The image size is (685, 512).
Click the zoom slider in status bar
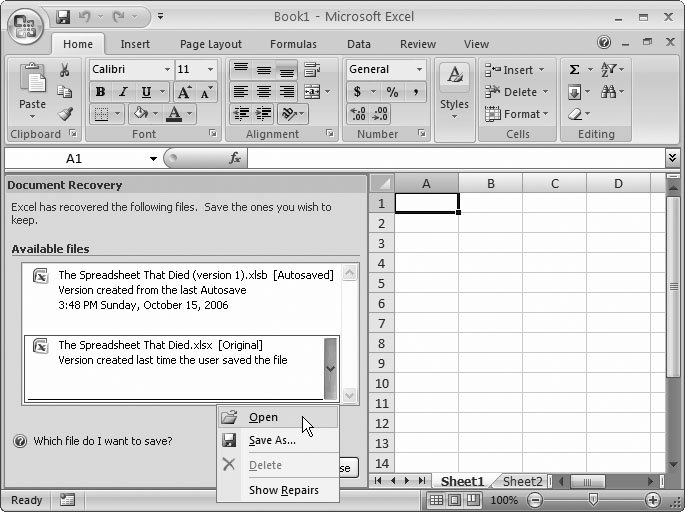[593, 499]
